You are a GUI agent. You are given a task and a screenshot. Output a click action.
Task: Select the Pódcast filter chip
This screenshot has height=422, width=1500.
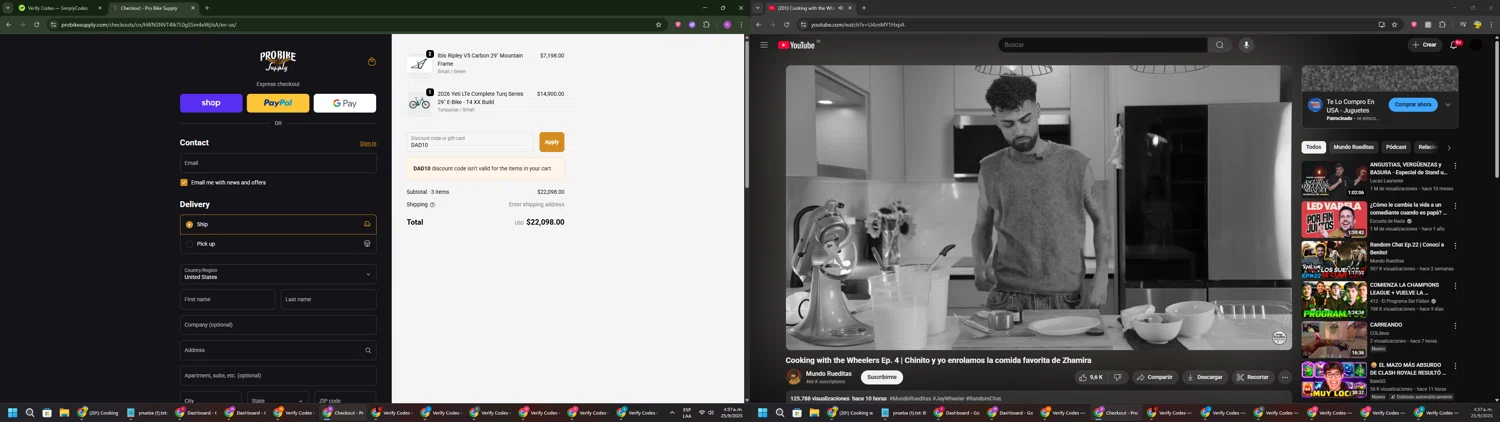(x=1396, y=147)
